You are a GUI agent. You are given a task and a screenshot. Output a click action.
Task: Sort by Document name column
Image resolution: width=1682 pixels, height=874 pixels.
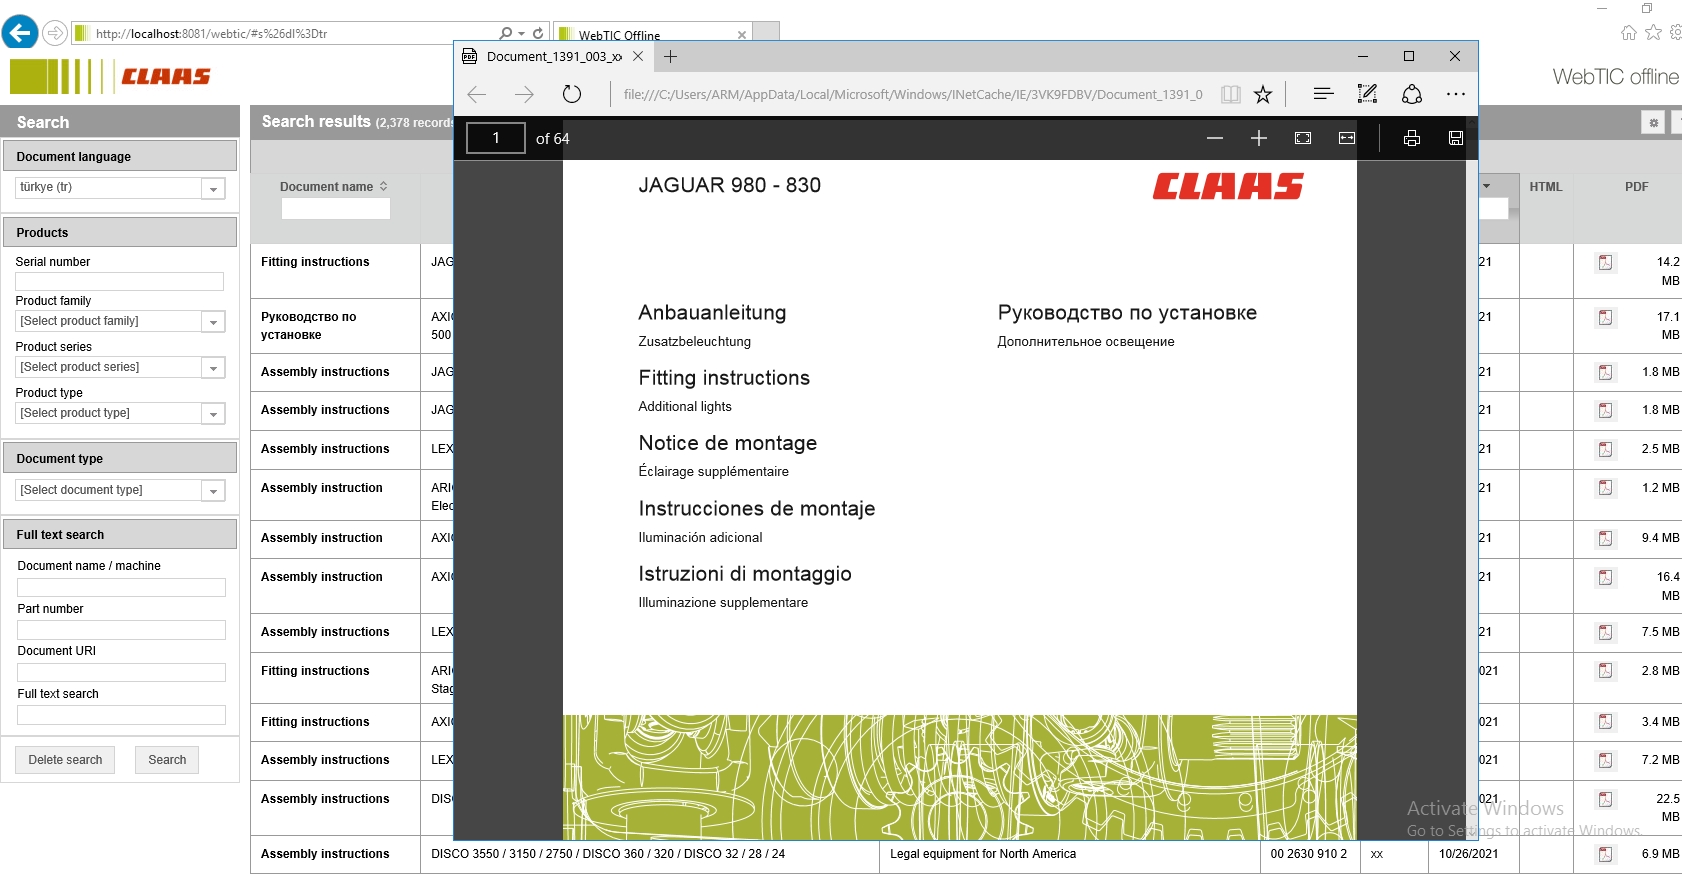click(333, 187)
